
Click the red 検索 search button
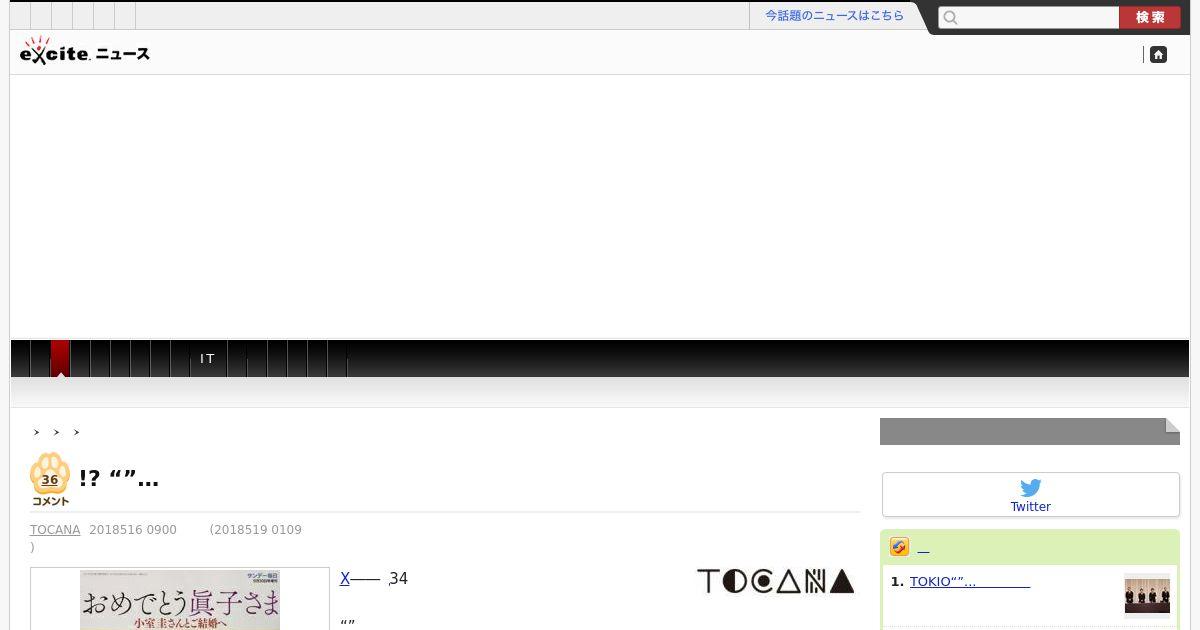pyautogui.click(x=1150, y=18)
